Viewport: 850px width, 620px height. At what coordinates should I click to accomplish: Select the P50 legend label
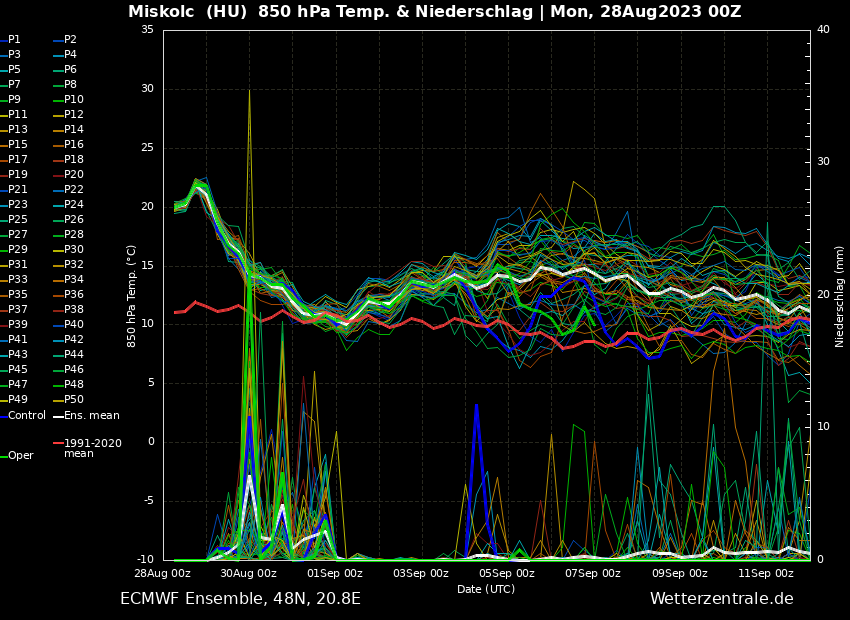coord(74,400)
